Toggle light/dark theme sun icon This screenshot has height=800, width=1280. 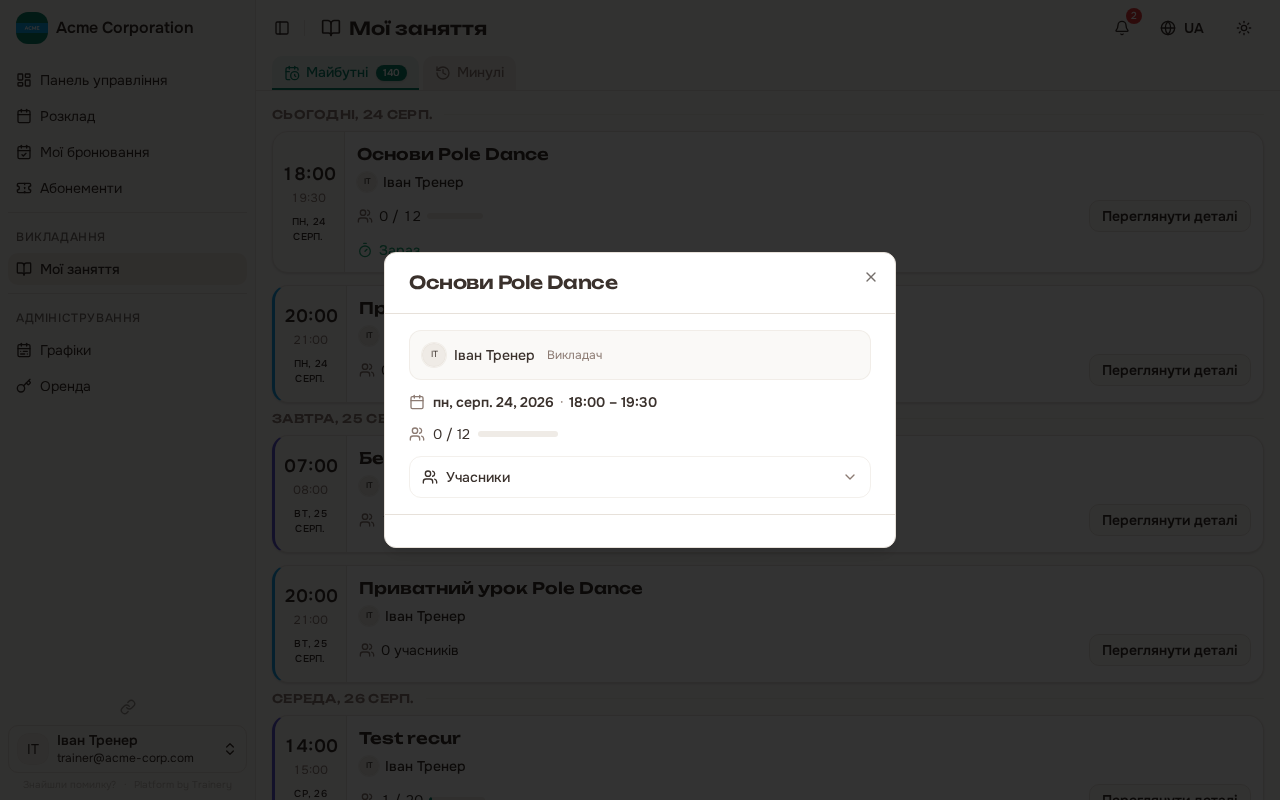pyautogui.click(x=1244, y=28)
